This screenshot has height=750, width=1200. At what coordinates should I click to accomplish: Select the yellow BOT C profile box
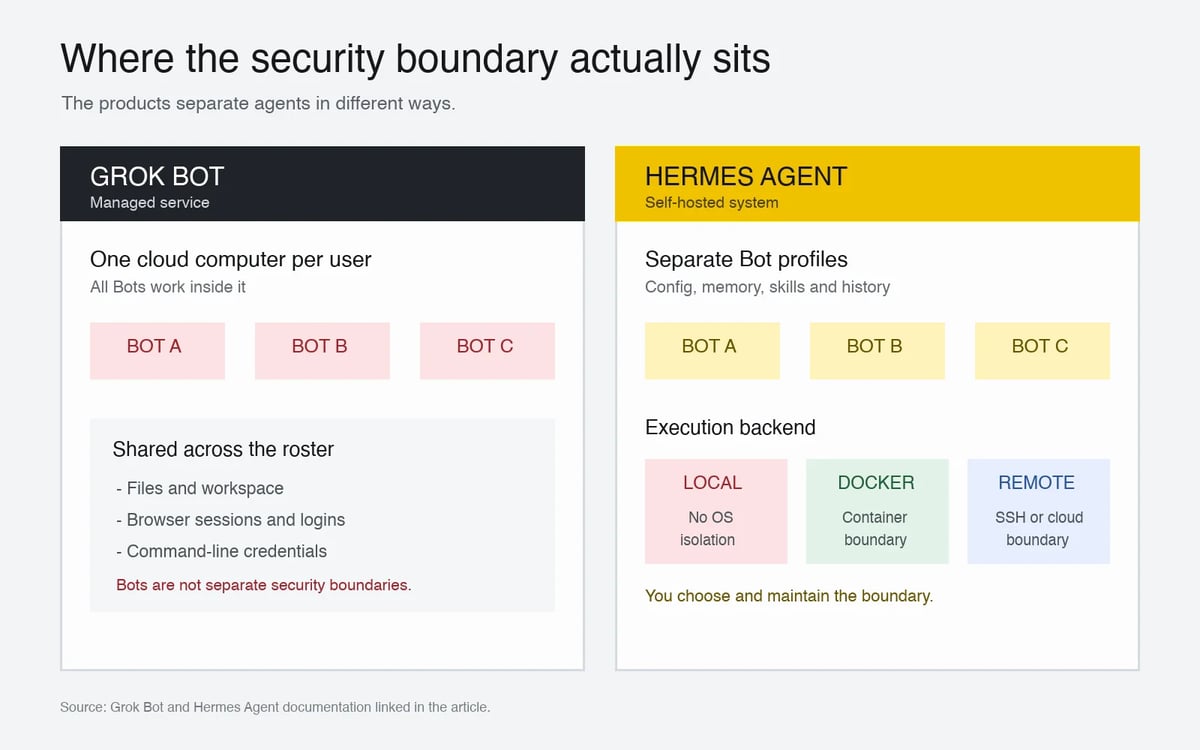click(x=1042, y=350)
